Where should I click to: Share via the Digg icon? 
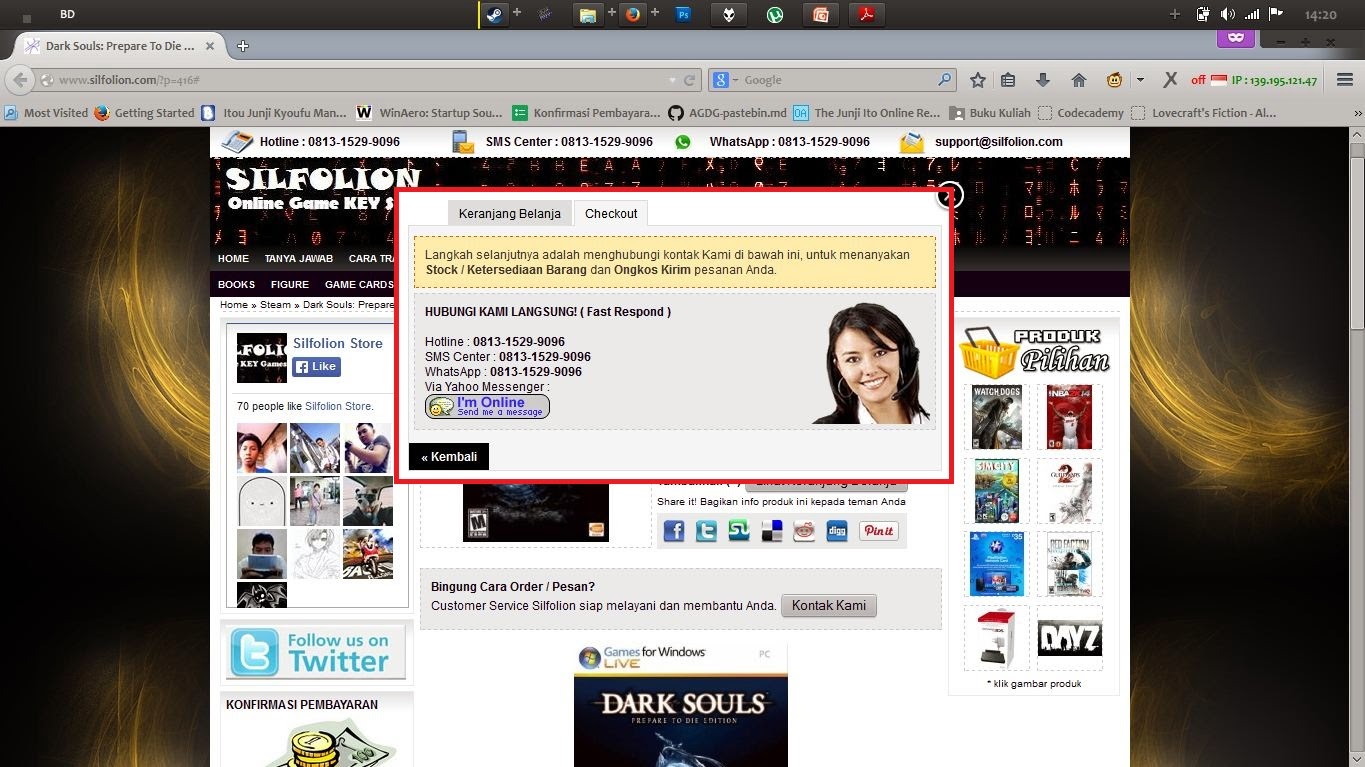(836, 531)
